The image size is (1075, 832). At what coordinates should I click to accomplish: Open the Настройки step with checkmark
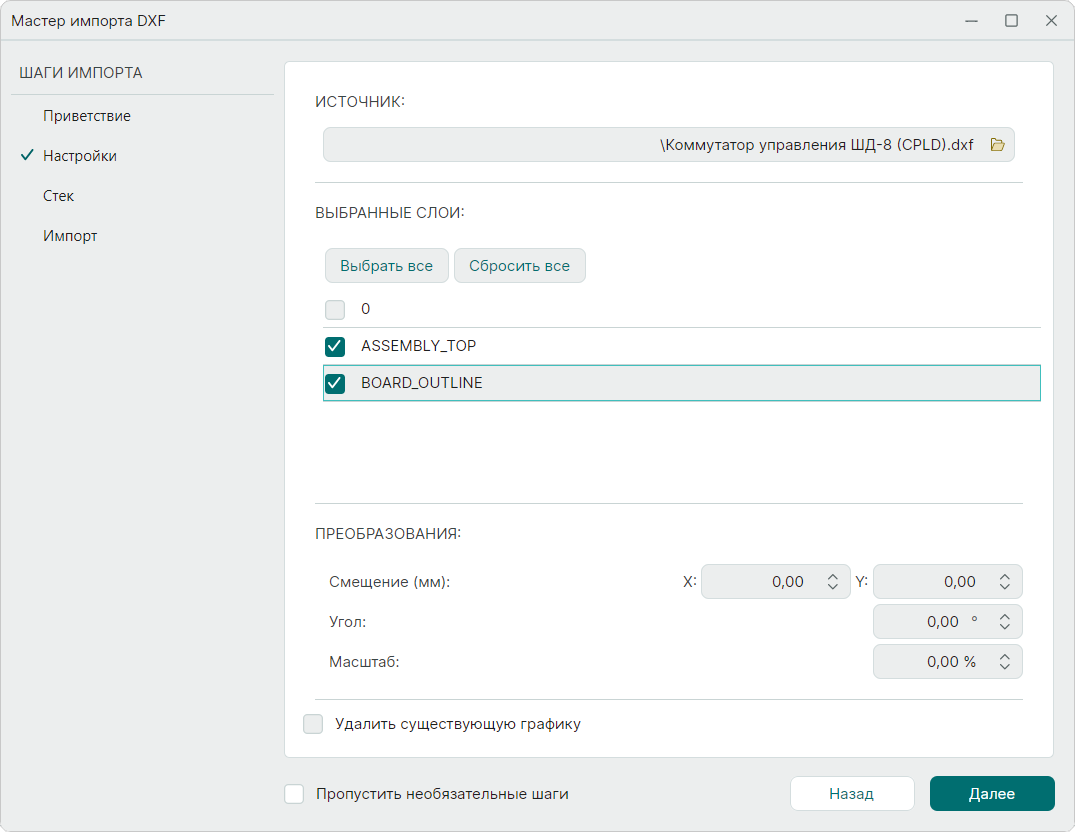tap(80, 156)
